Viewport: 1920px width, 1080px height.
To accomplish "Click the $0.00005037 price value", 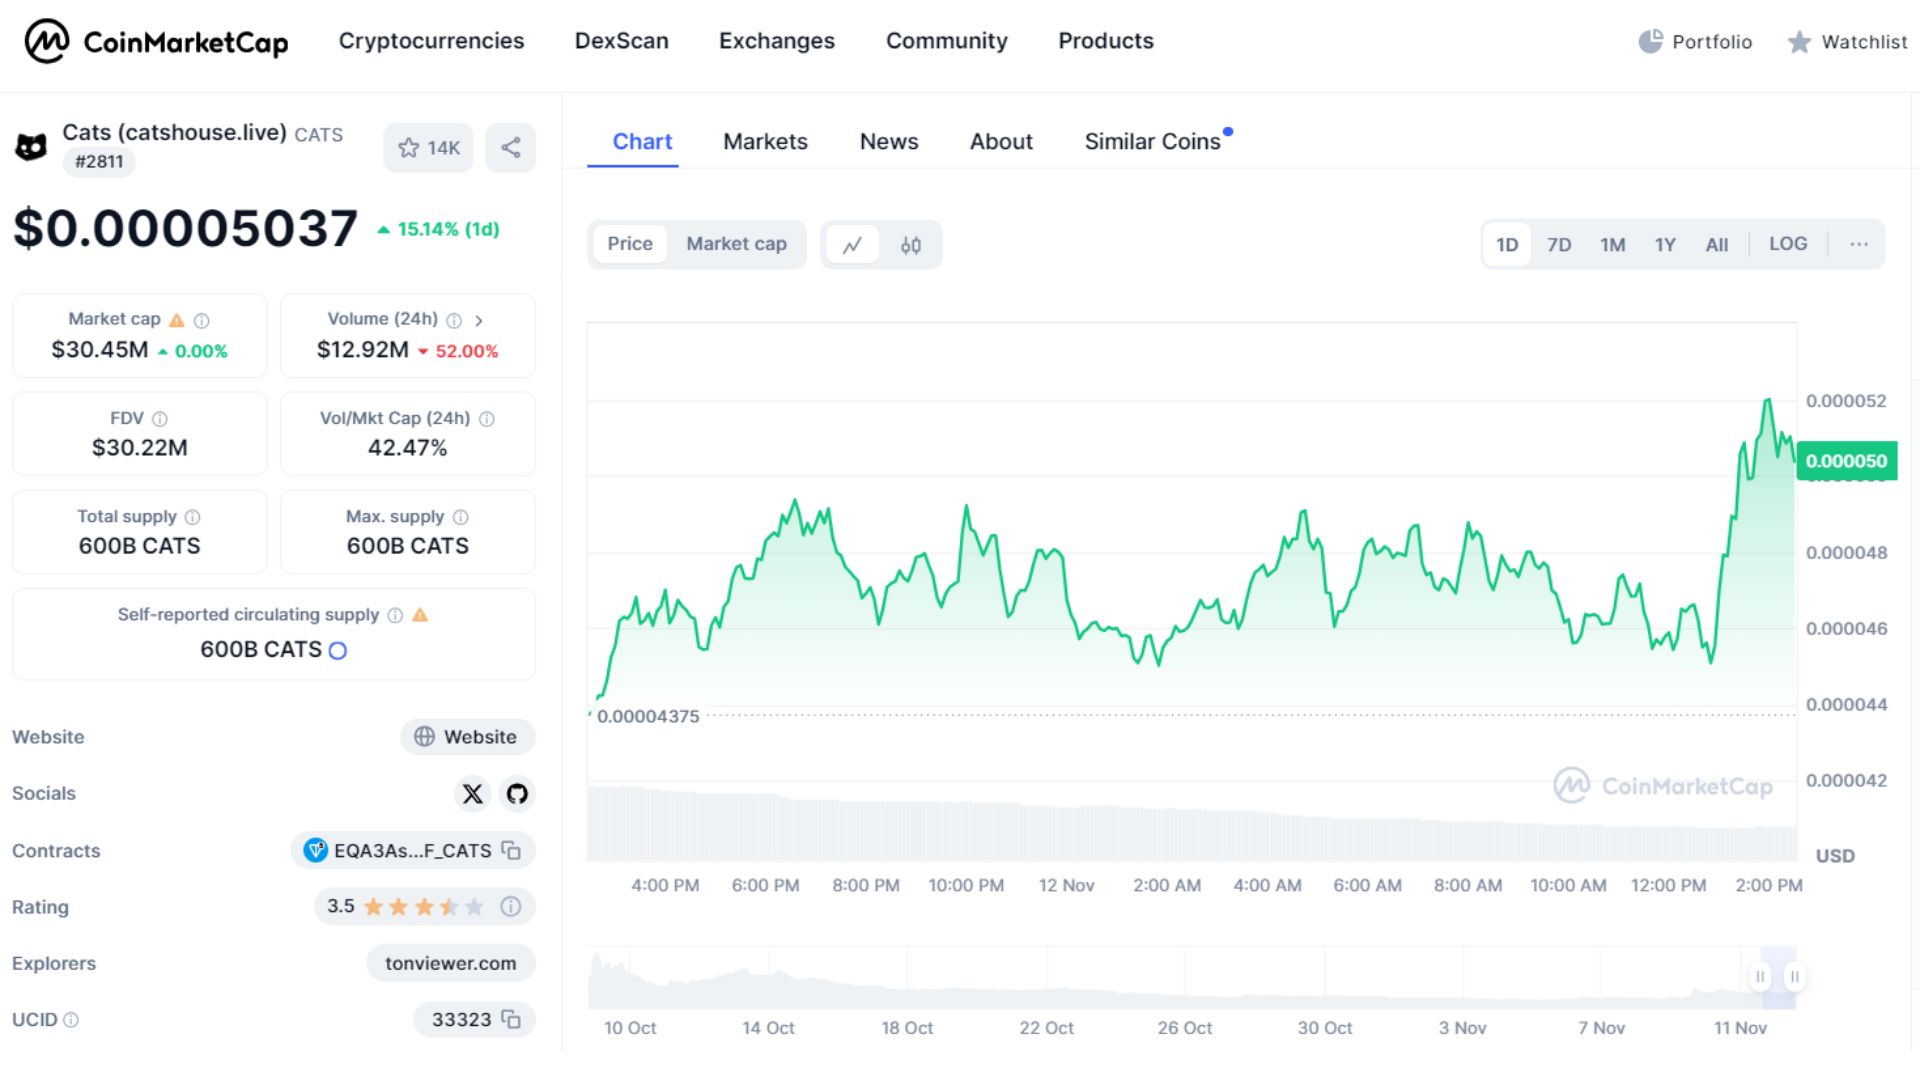I will (x=185, y=229).
